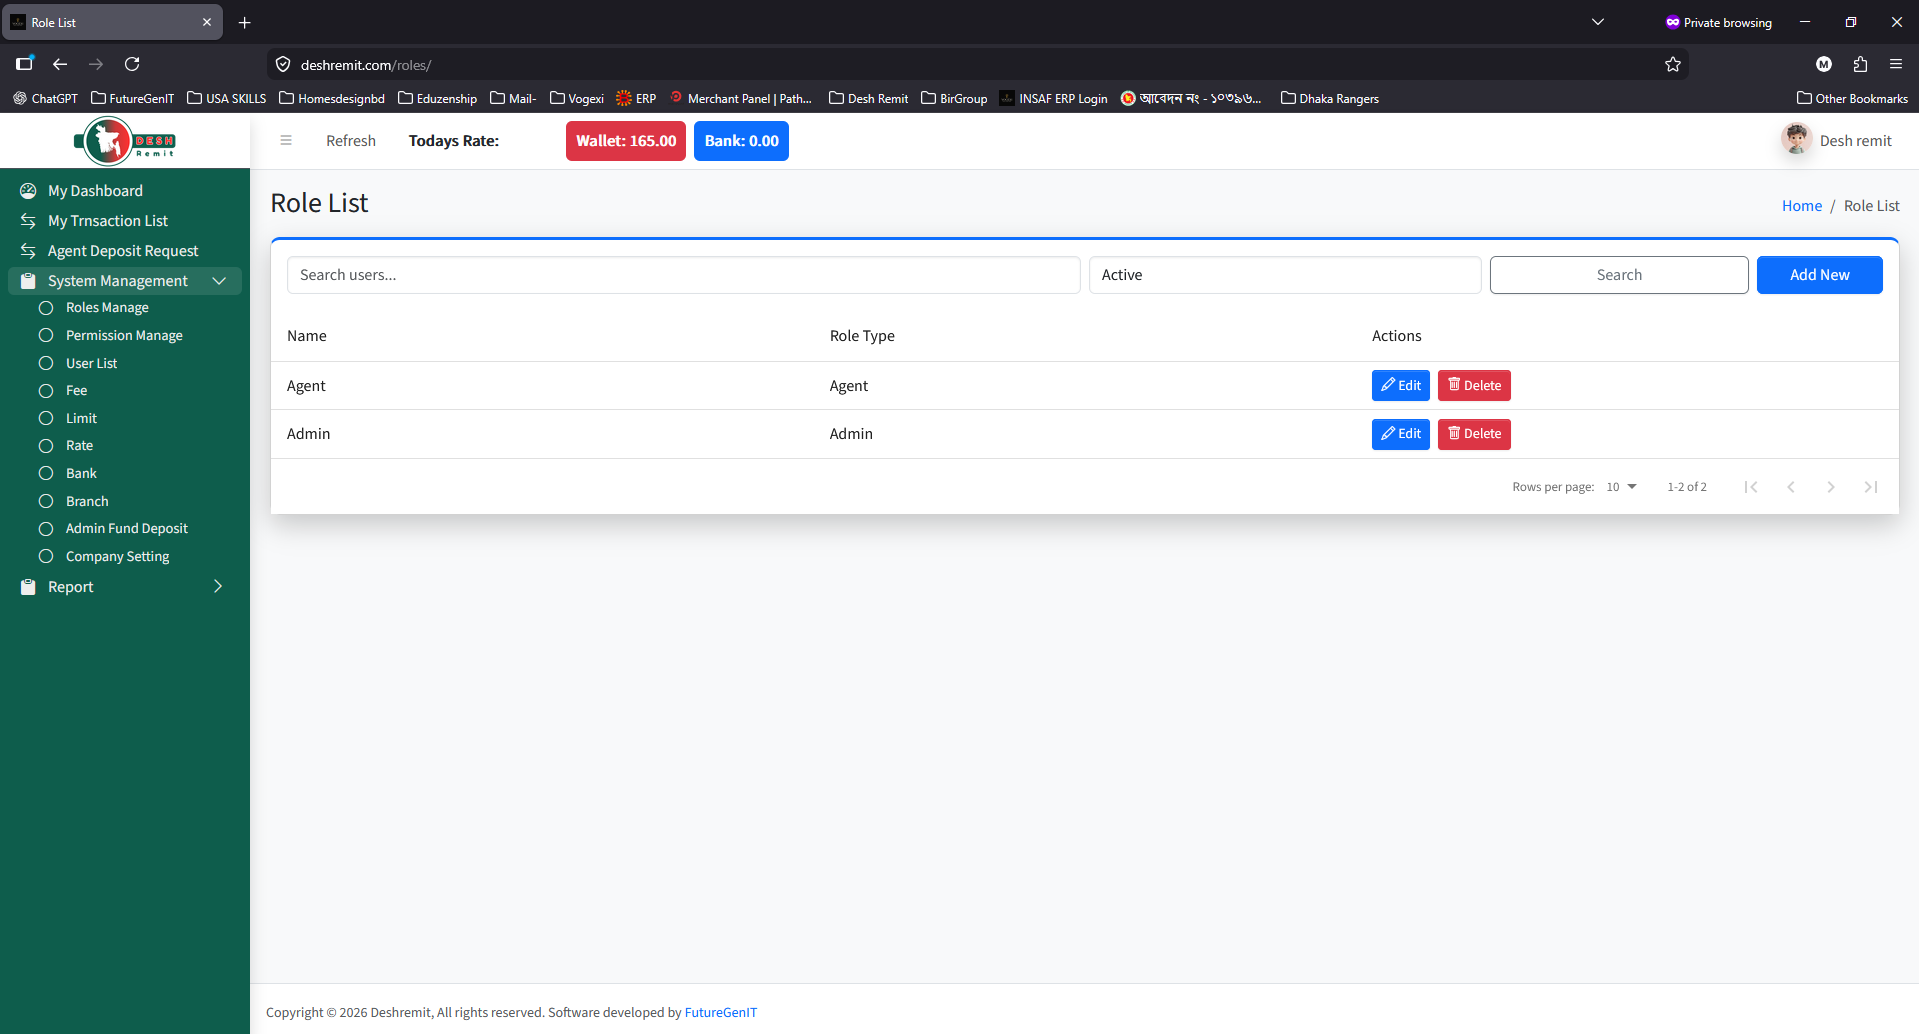Click the My Trnsaction List arrows icon
The height and width of the screenshot is (1034, 1919).
coord(28,221)
